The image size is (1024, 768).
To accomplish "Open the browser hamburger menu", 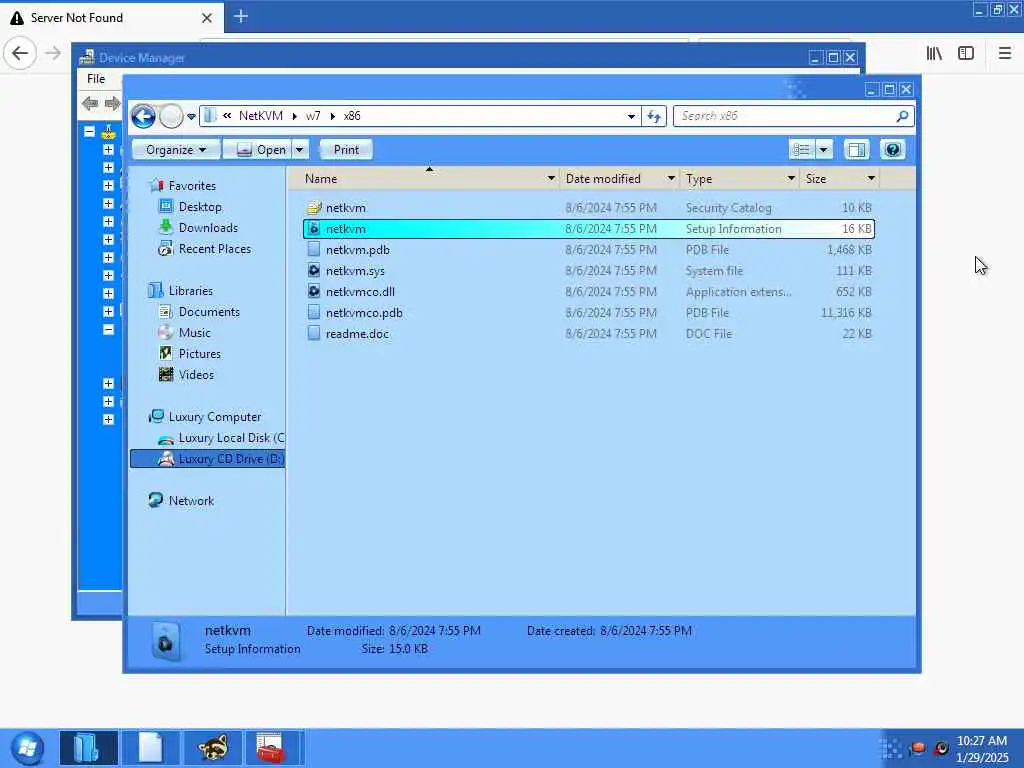I will click(x=1004, y=53).
